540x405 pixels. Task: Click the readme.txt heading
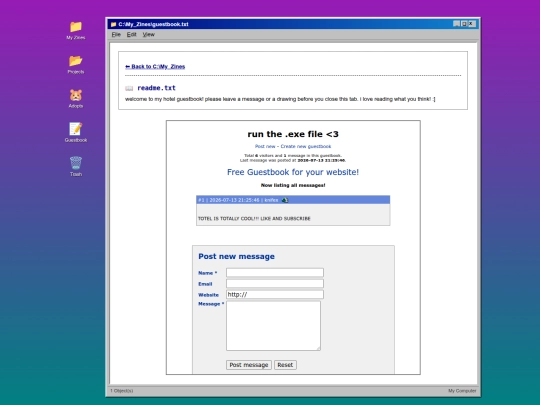coord(156,88)
